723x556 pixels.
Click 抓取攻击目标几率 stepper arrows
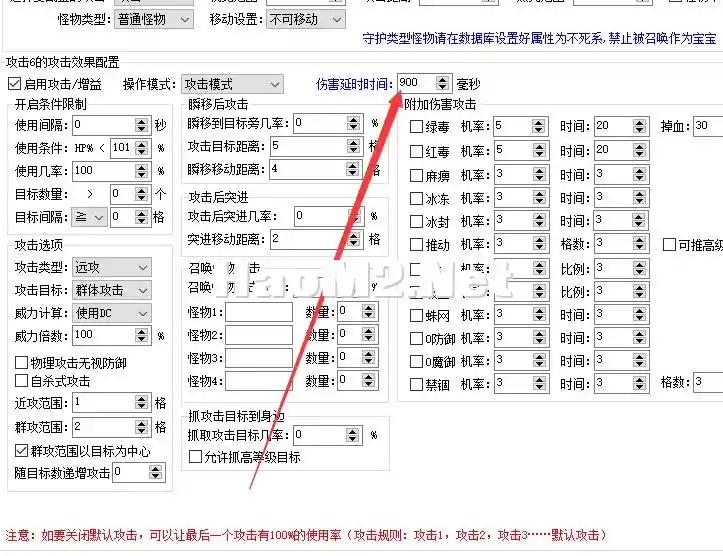pyautogui.click(x=352, y=435)
